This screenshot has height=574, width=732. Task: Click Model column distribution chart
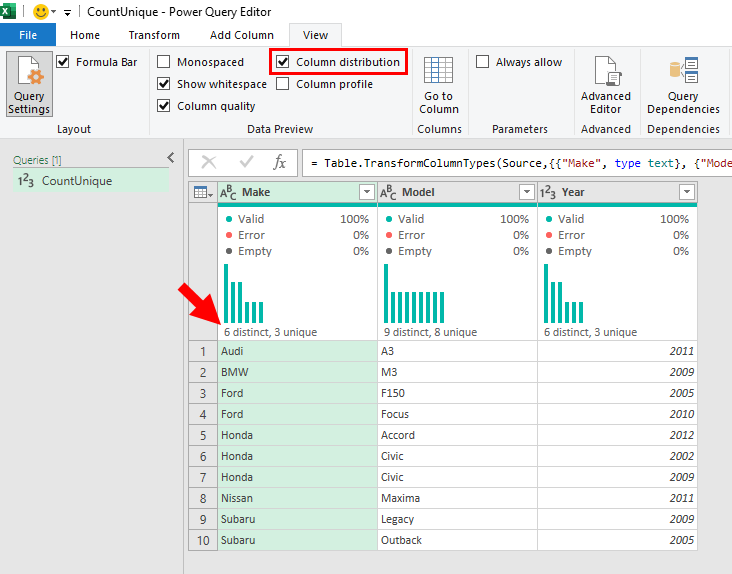click(x=414, y=294)
